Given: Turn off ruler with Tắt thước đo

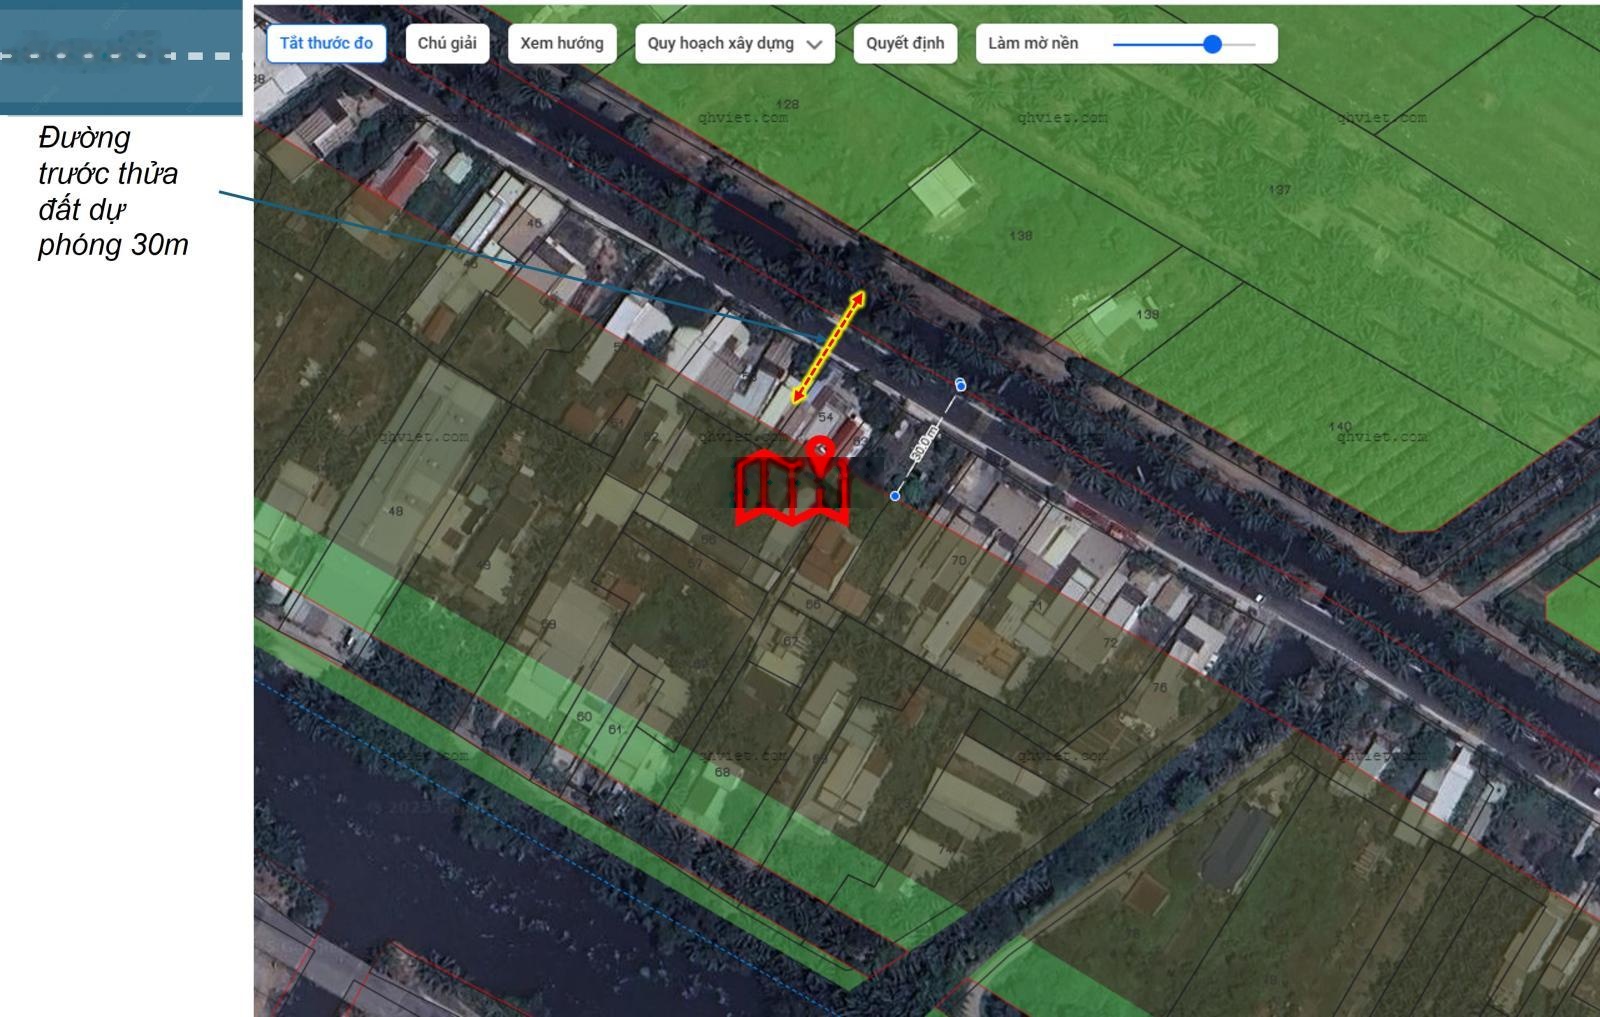Looking at the screenshot, I should (x=326, y=43).
